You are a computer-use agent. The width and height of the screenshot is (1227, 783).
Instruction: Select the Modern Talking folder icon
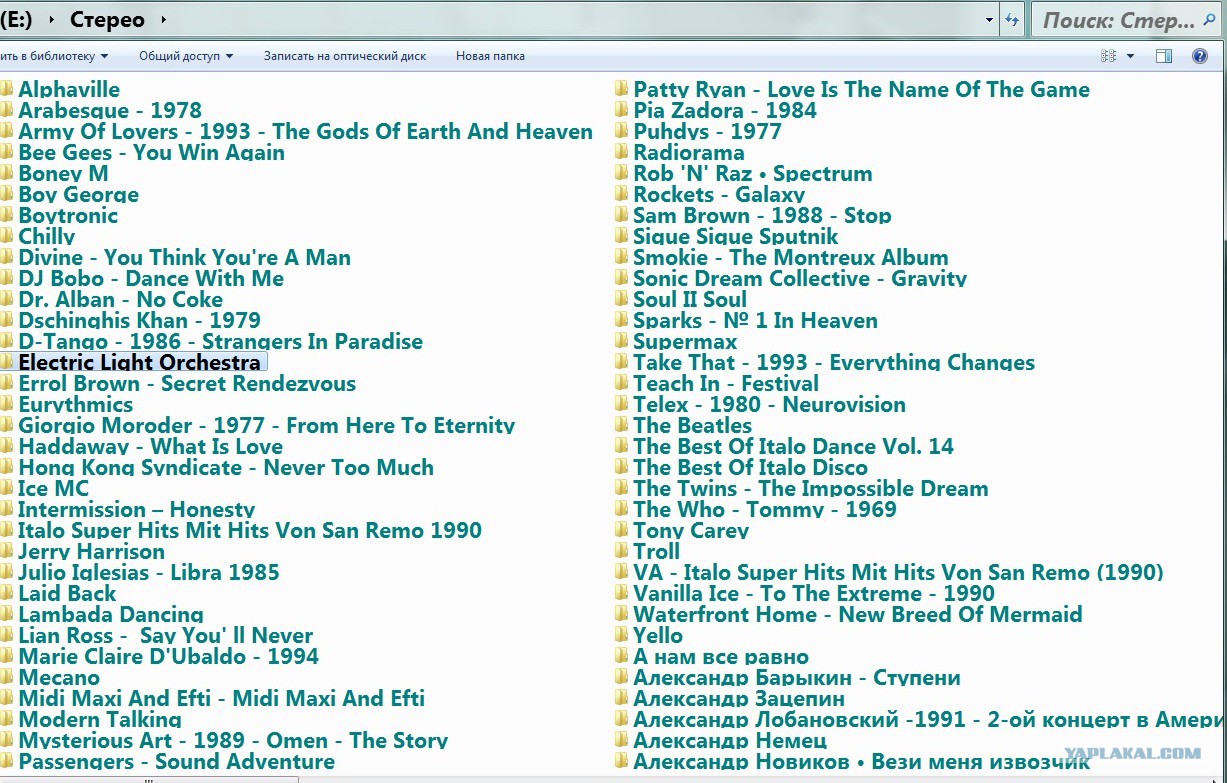coord(6,718)
